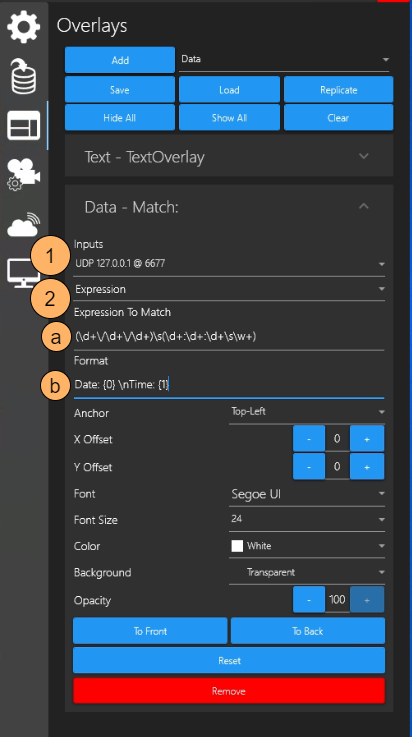Open the Anchor Top-Left dropdown
The height and width of the screenshot is (737, 412).
coord(307,412)
